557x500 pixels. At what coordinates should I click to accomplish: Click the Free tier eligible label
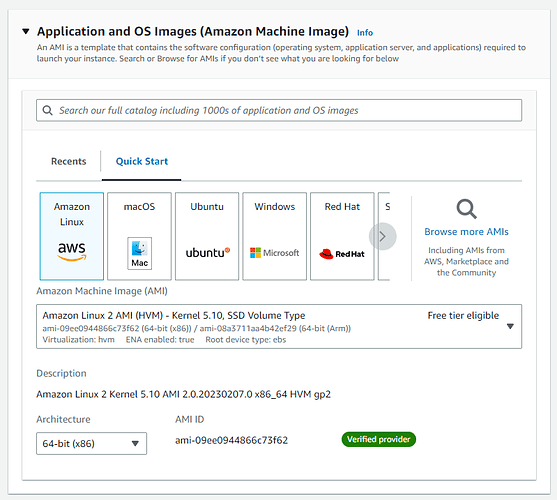coord(463,315)
